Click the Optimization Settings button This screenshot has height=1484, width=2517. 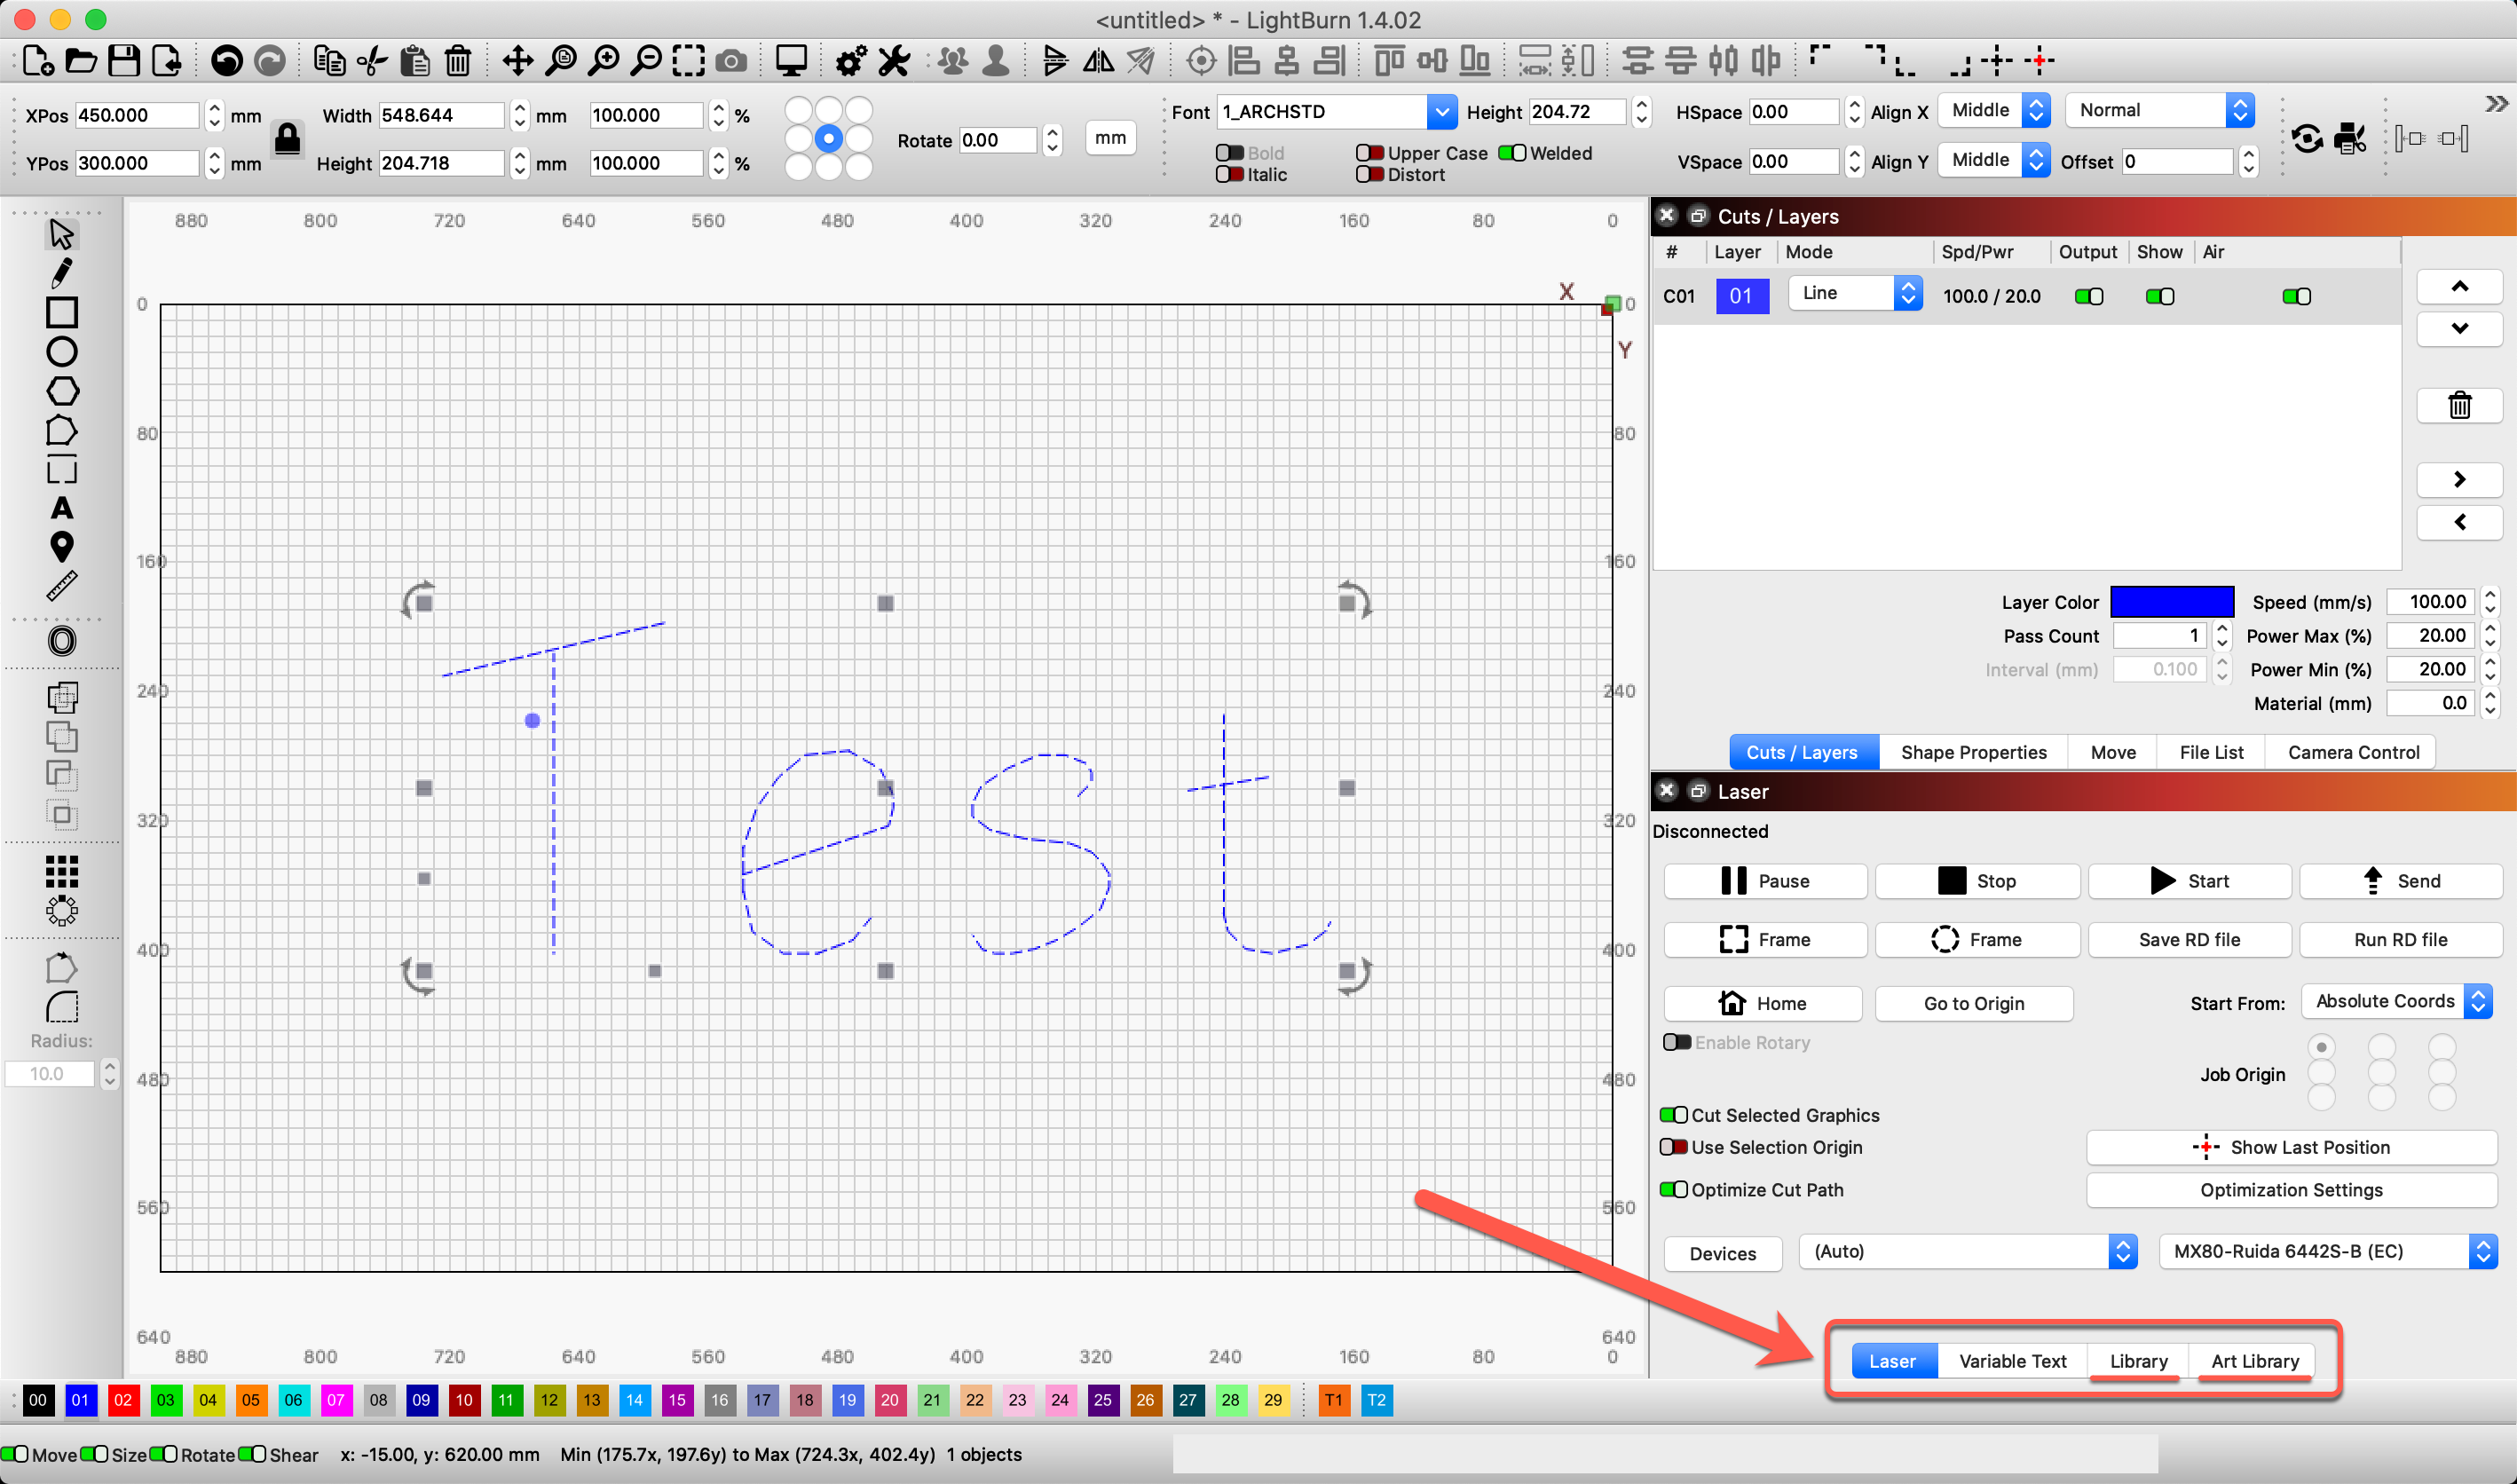(2291, 1189)
